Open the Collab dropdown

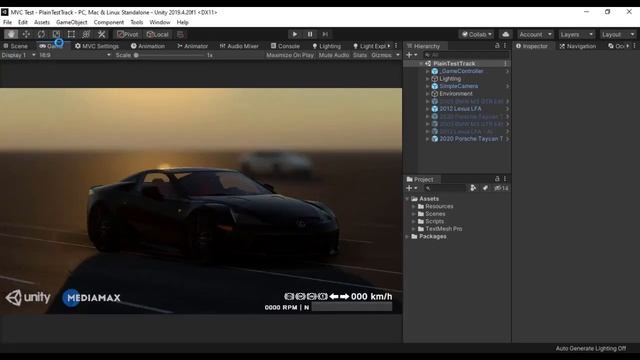[x=476, y=34]
